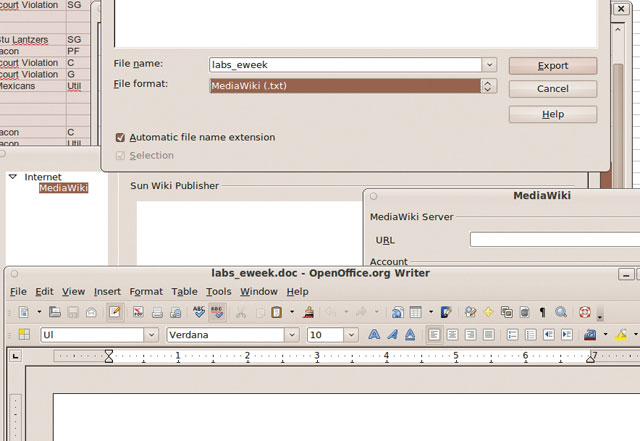Open the Edit menu
640x441 pixels.
click(44, 292)
